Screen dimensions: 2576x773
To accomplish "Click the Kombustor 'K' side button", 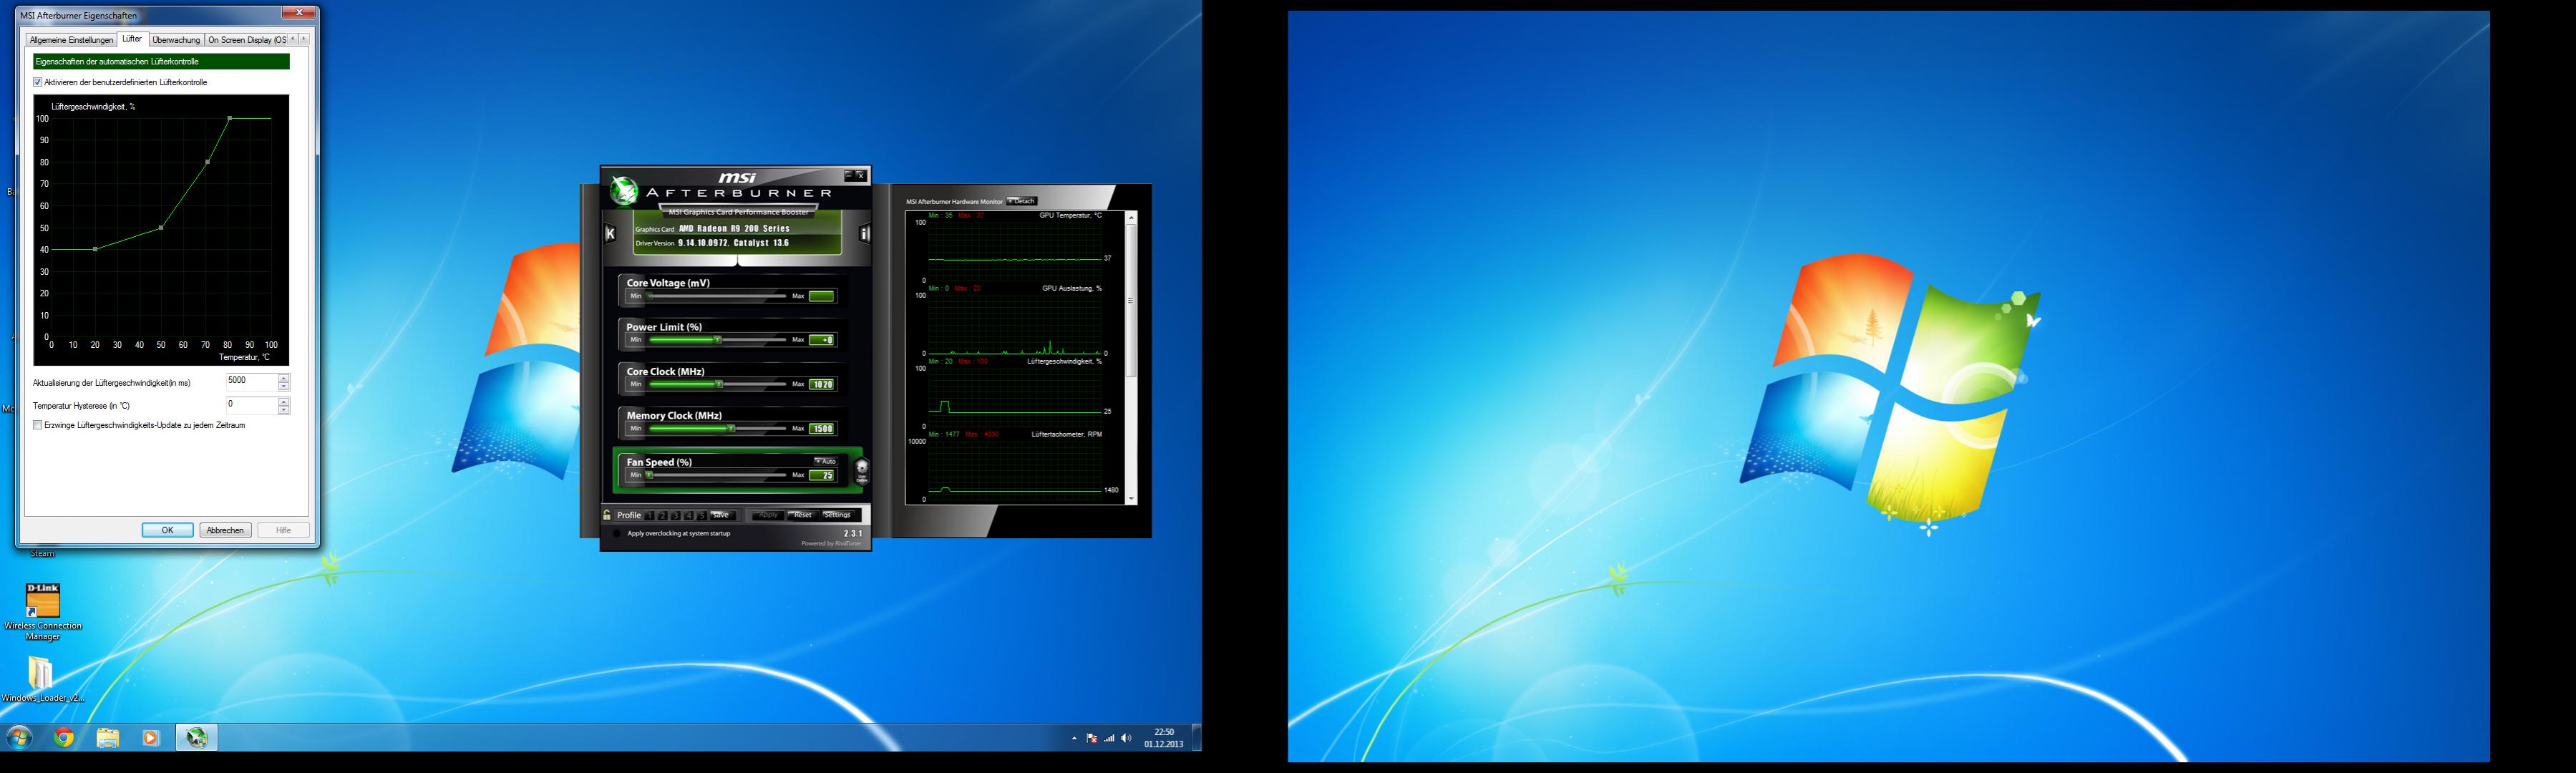I will click(610, 233).
